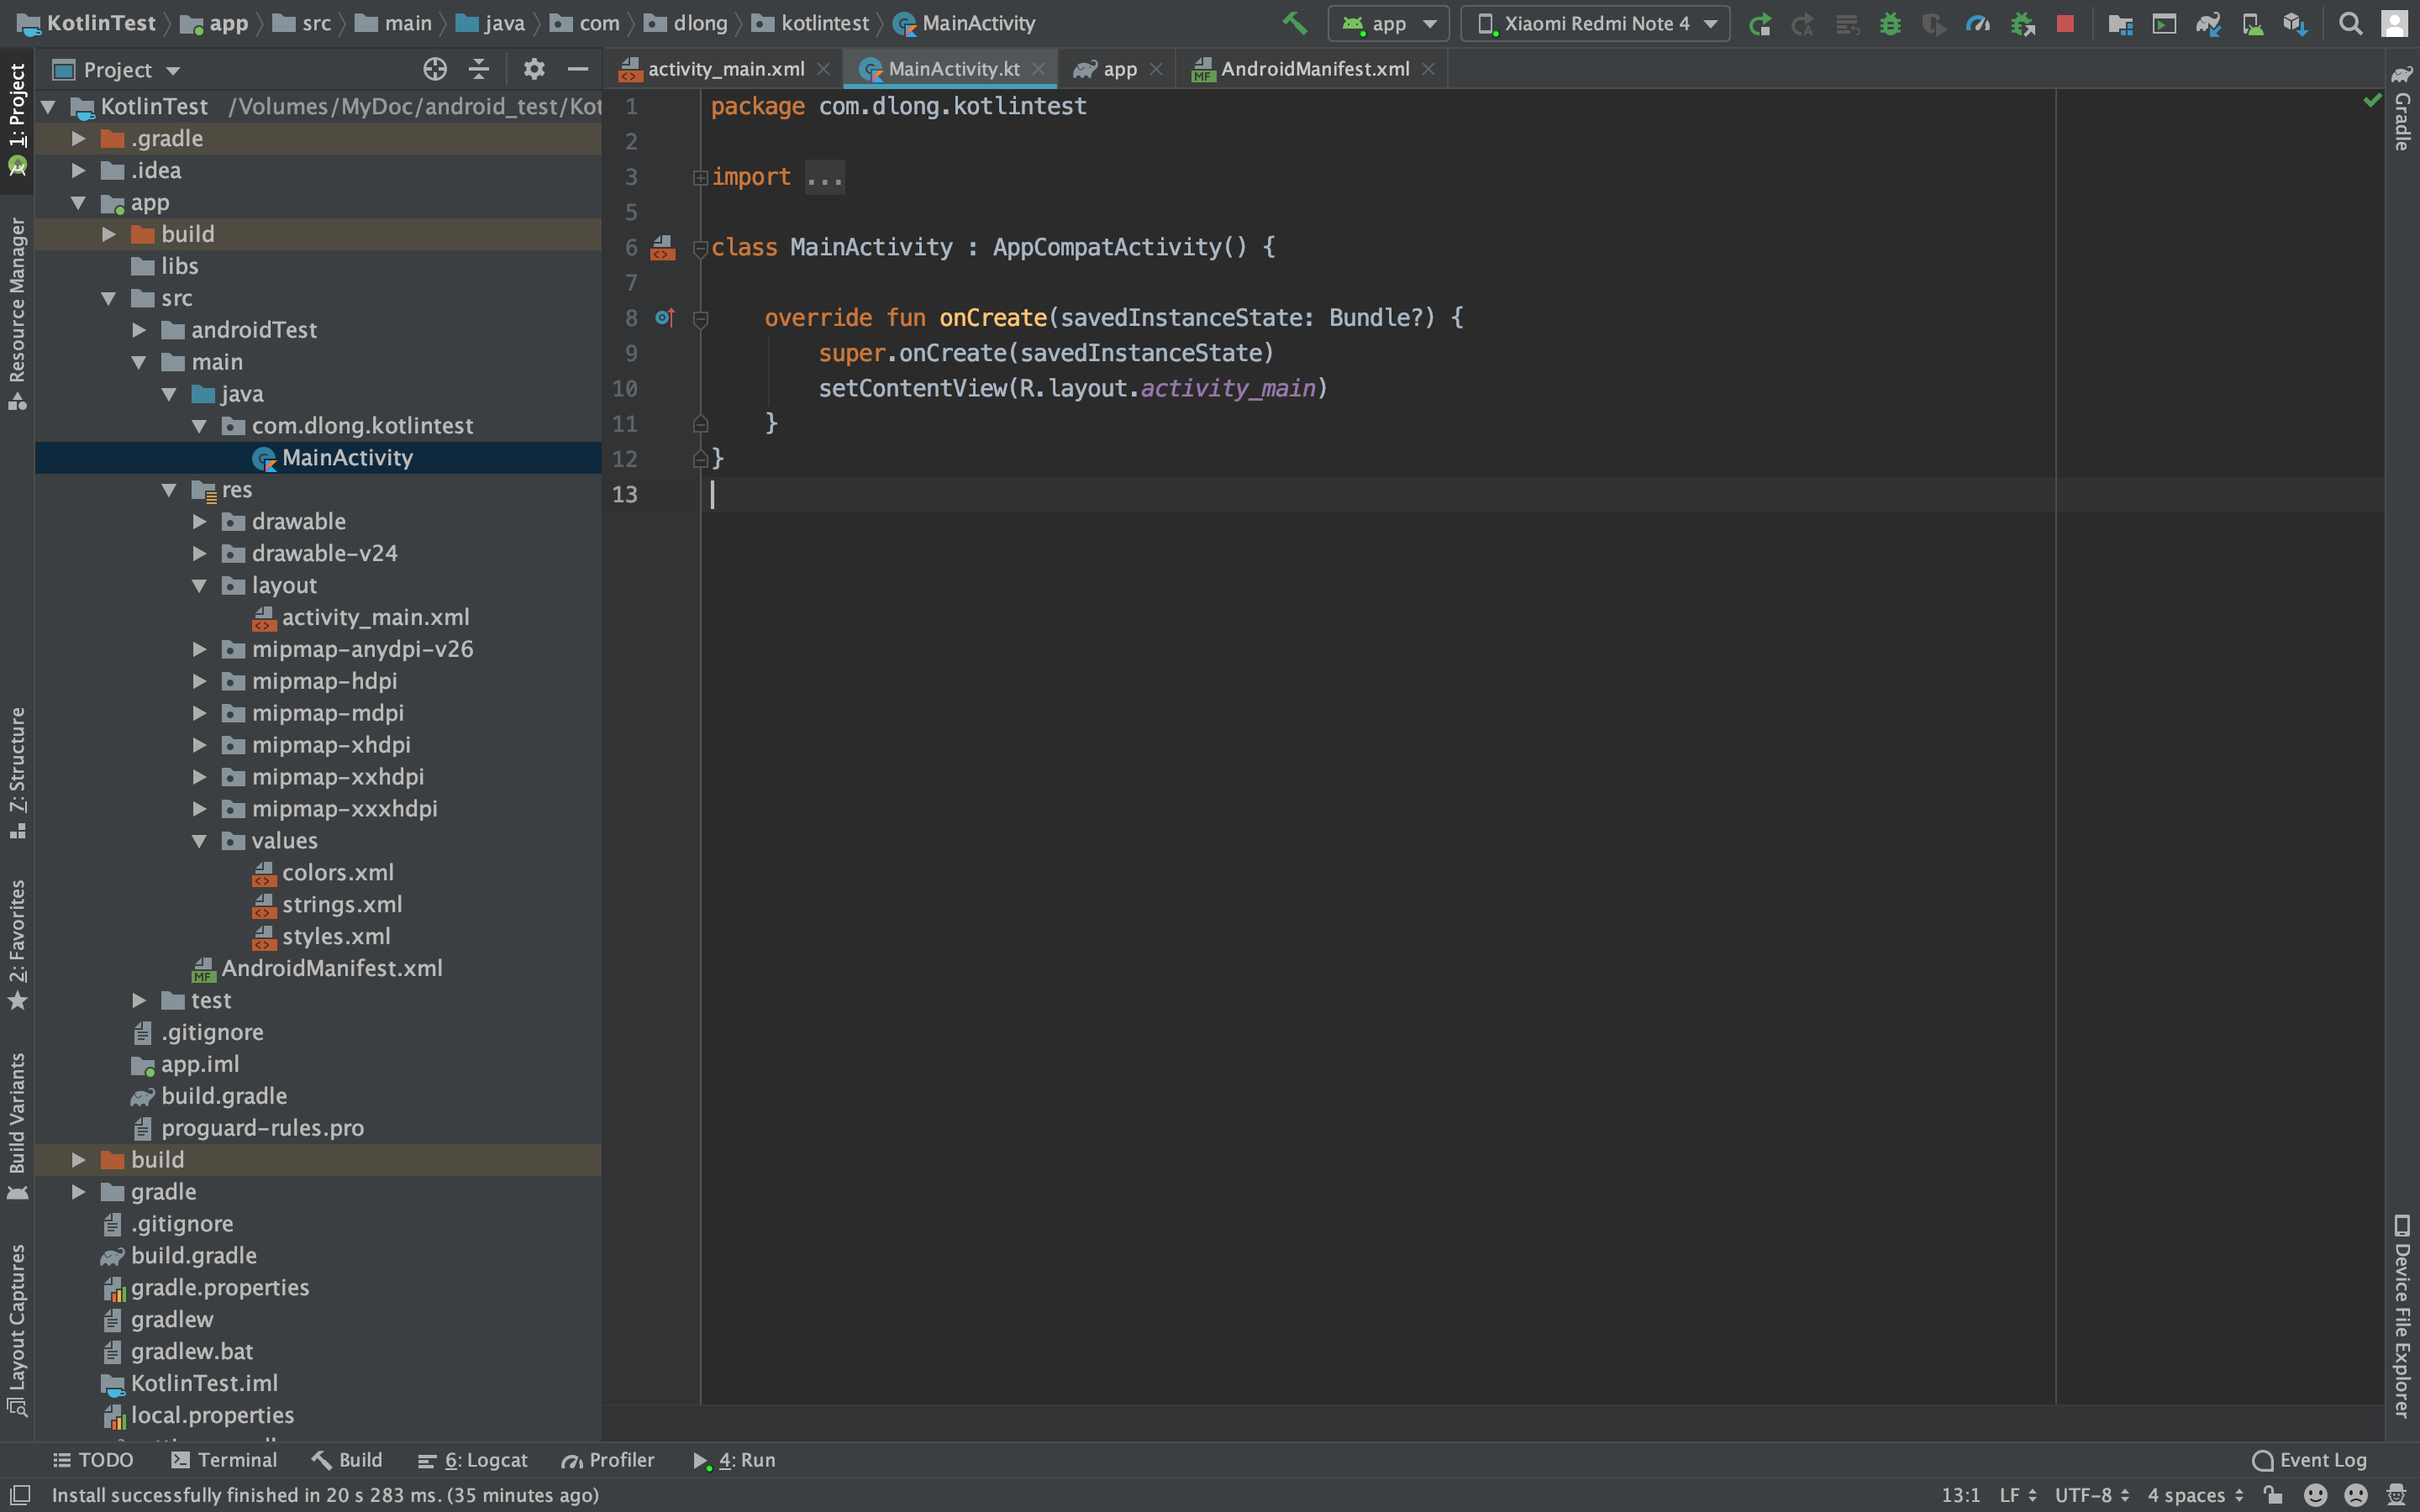Toggle the Favorites tool window
This screenshot has height=1512, width=2420.
click(x=17, y=945)
